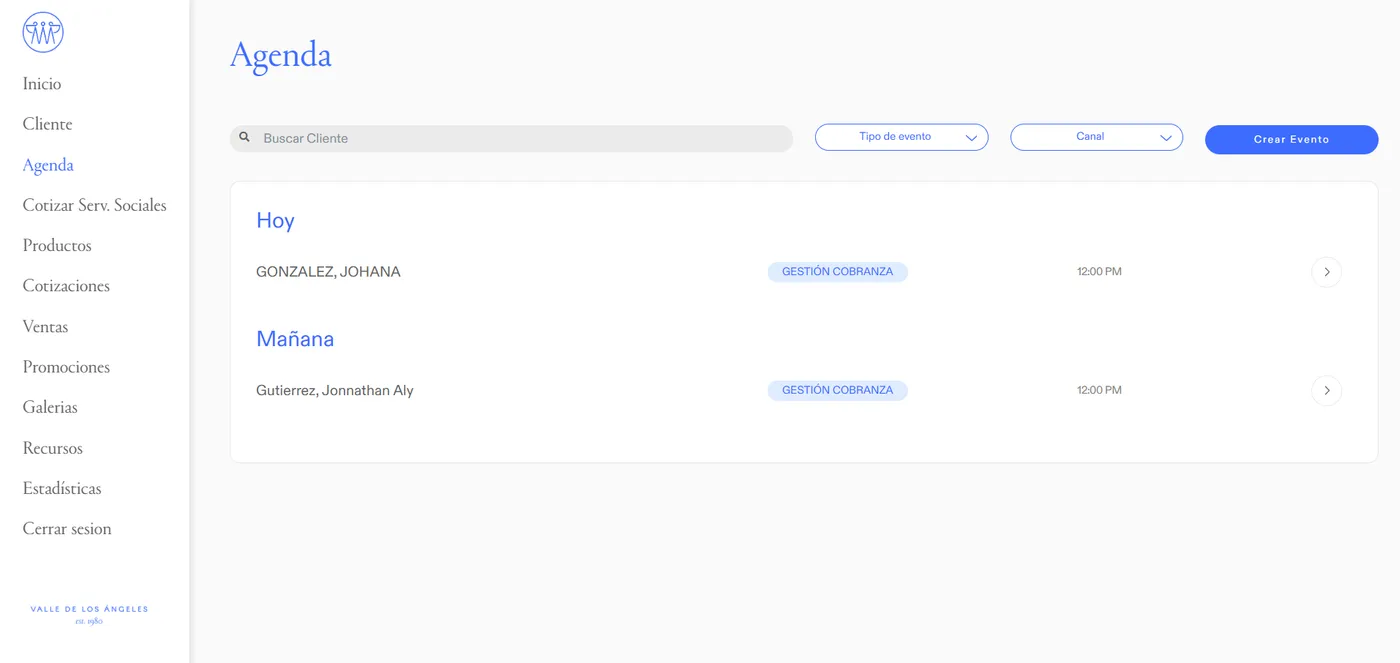Click the Hoy section heading
Screen dimensions: 1400x663
click(275, 221)
